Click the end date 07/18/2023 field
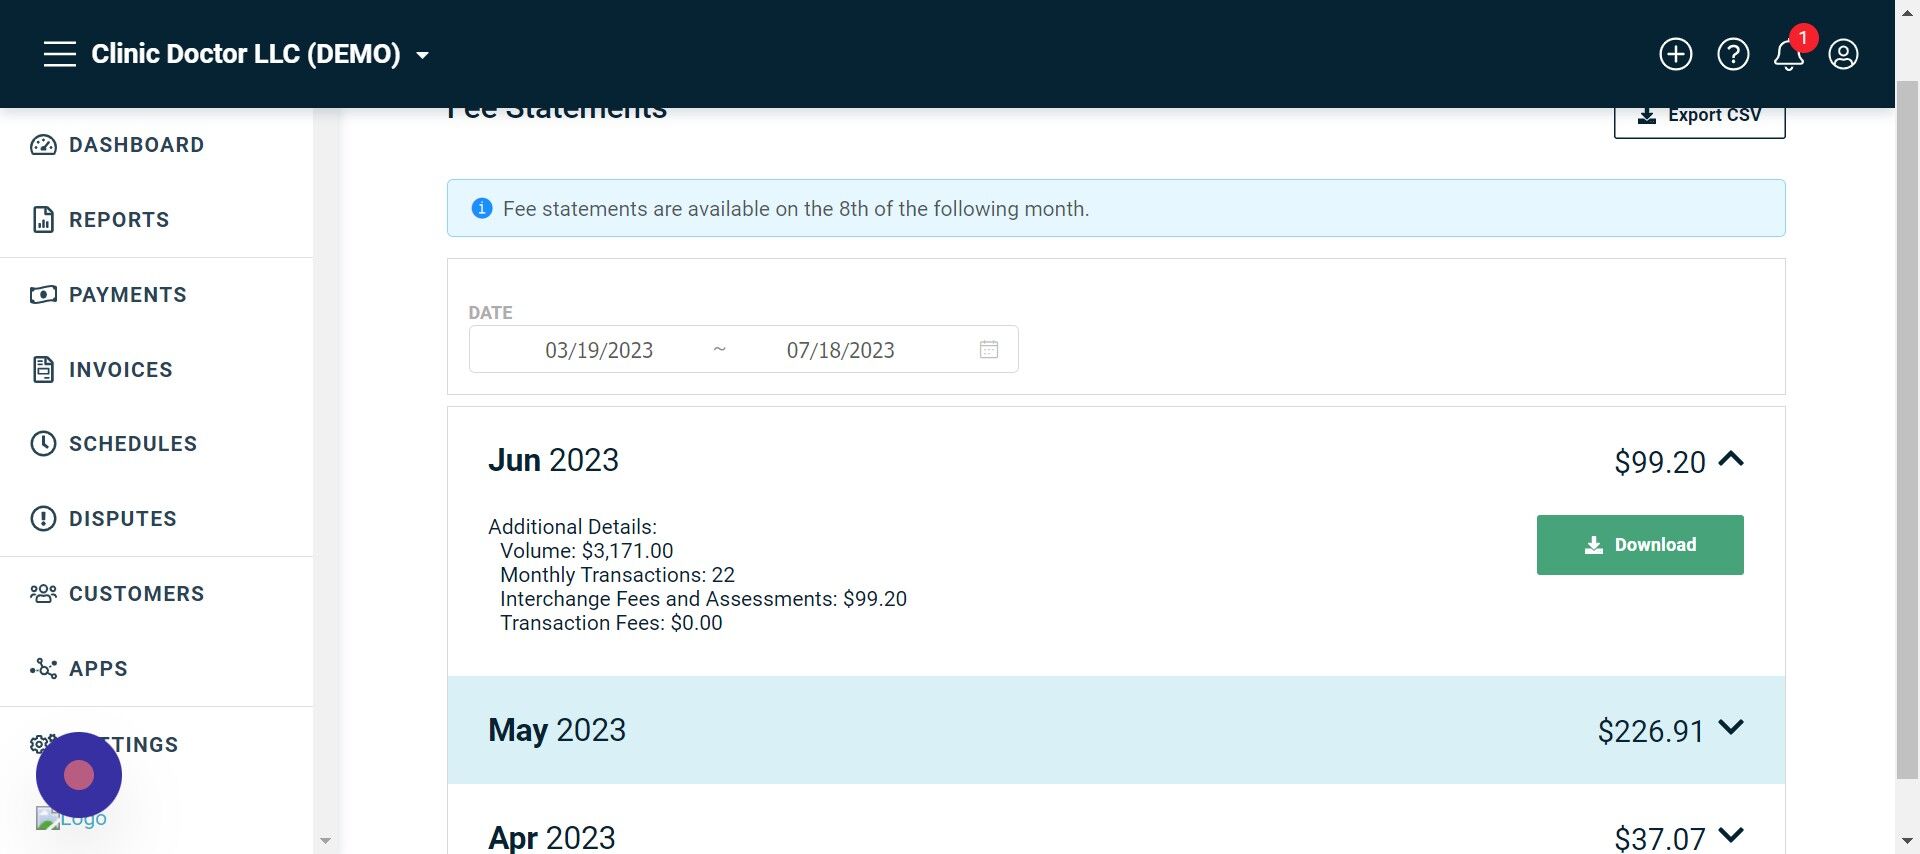The height and width of the screenshot is (854, 1920). 840,351
